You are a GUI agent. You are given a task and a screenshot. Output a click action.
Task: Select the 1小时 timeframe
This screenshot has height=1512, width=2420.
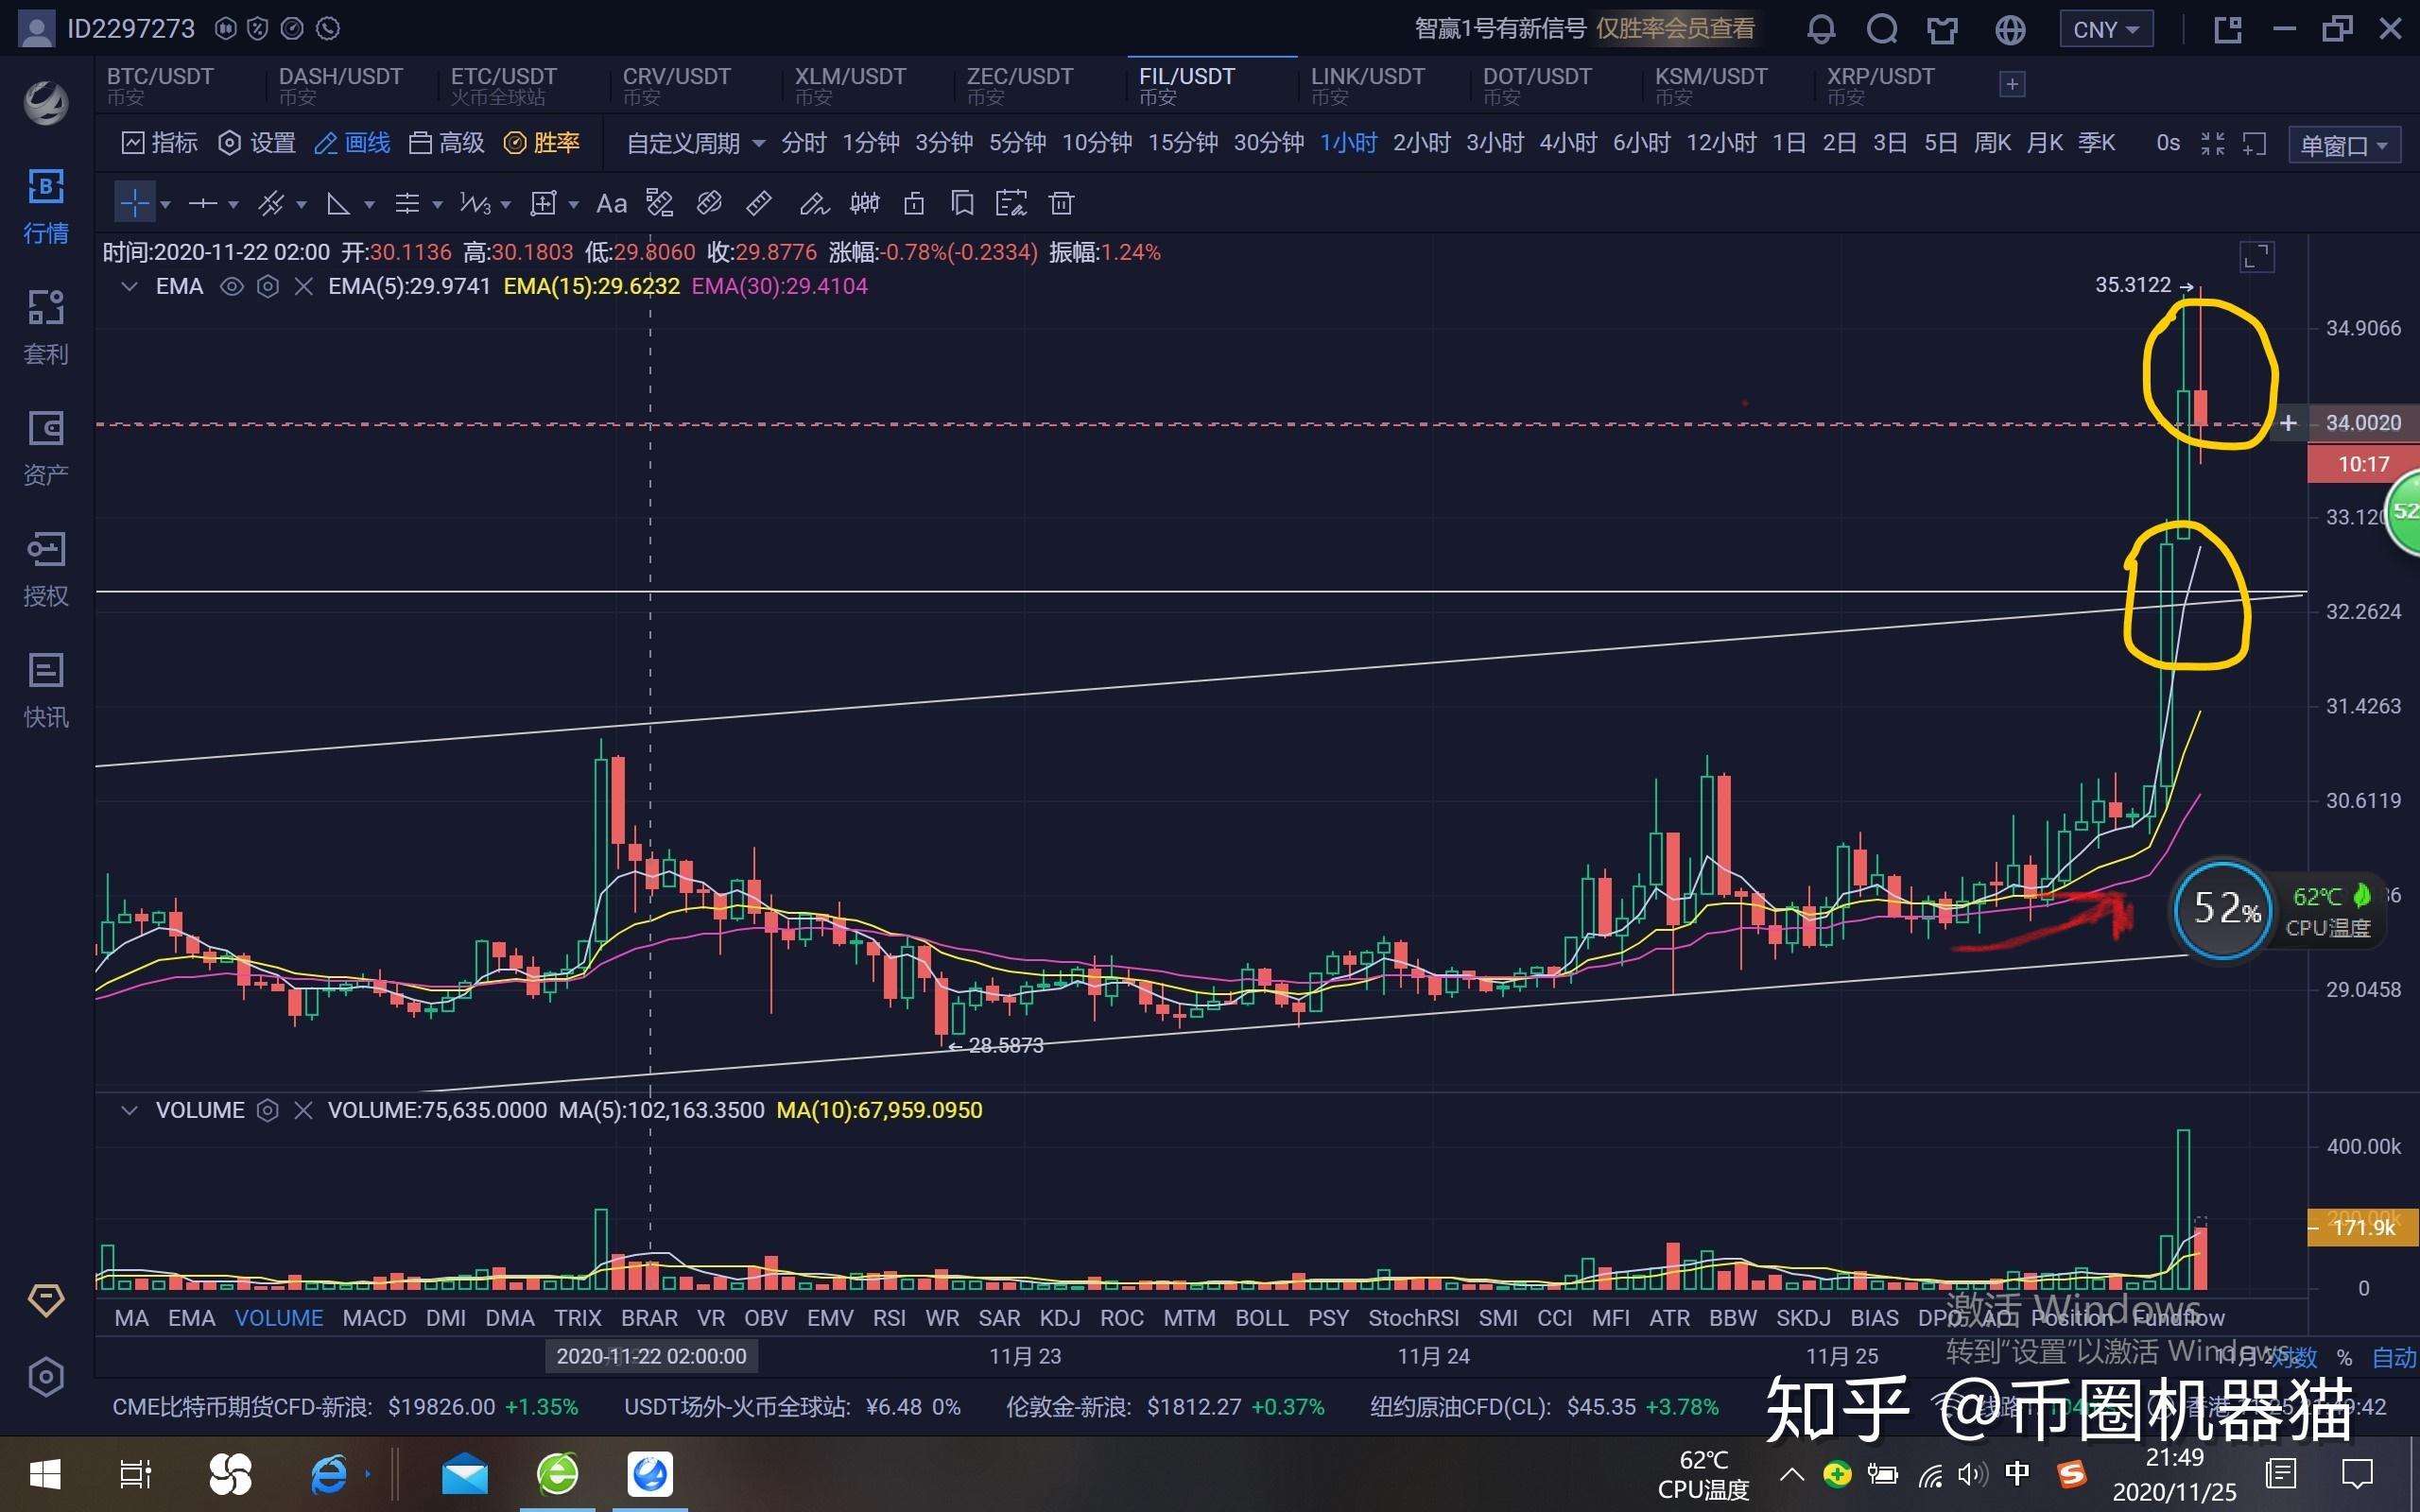coord(1348,143)
